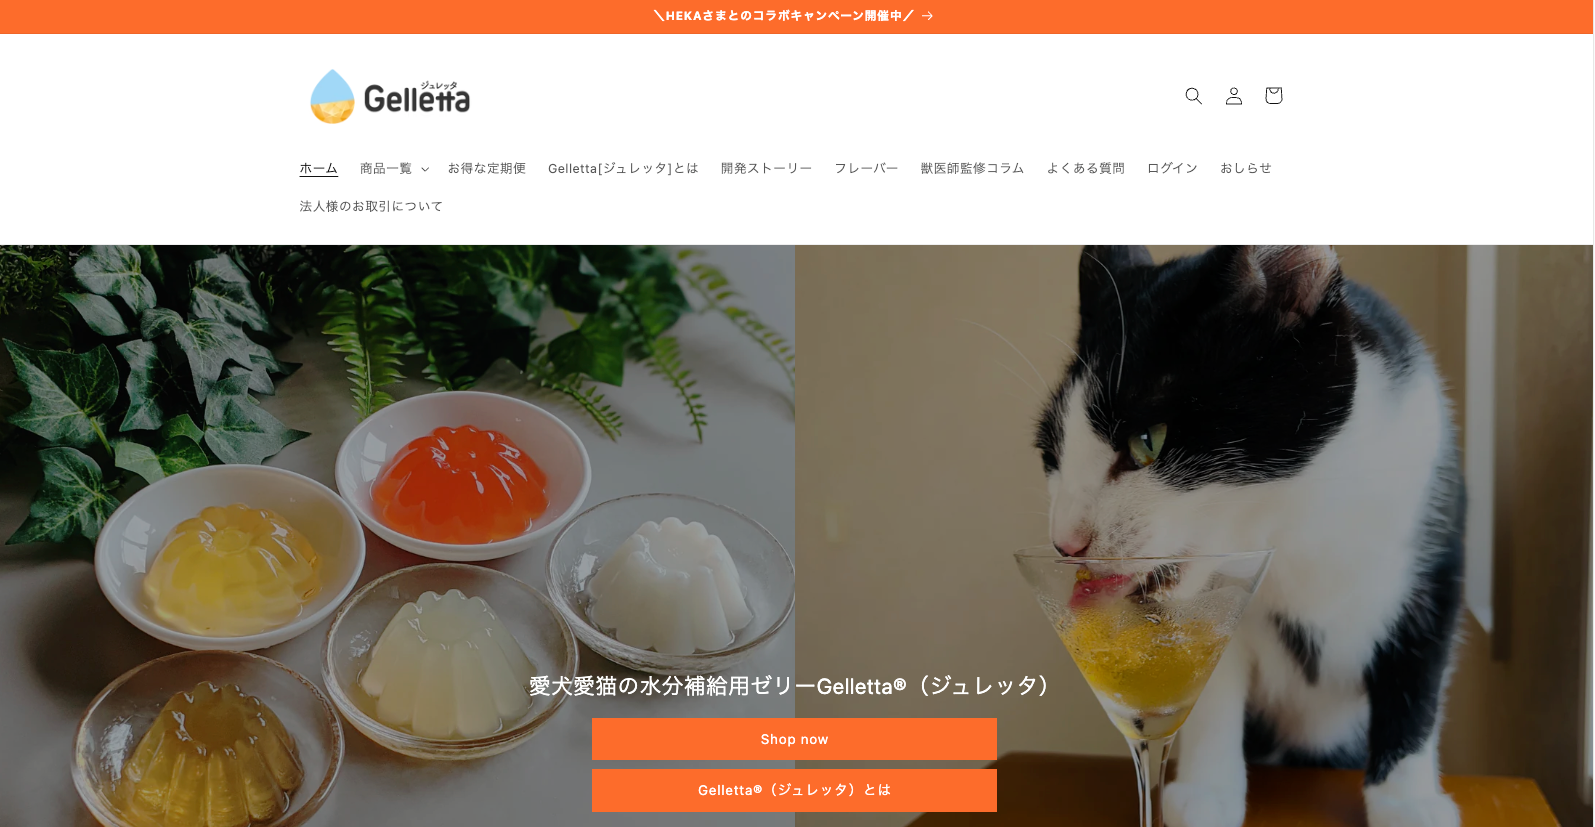Open the おしらせ navigation link
Viewport: 1595px width, 827px height.
tap(1246, 168)
